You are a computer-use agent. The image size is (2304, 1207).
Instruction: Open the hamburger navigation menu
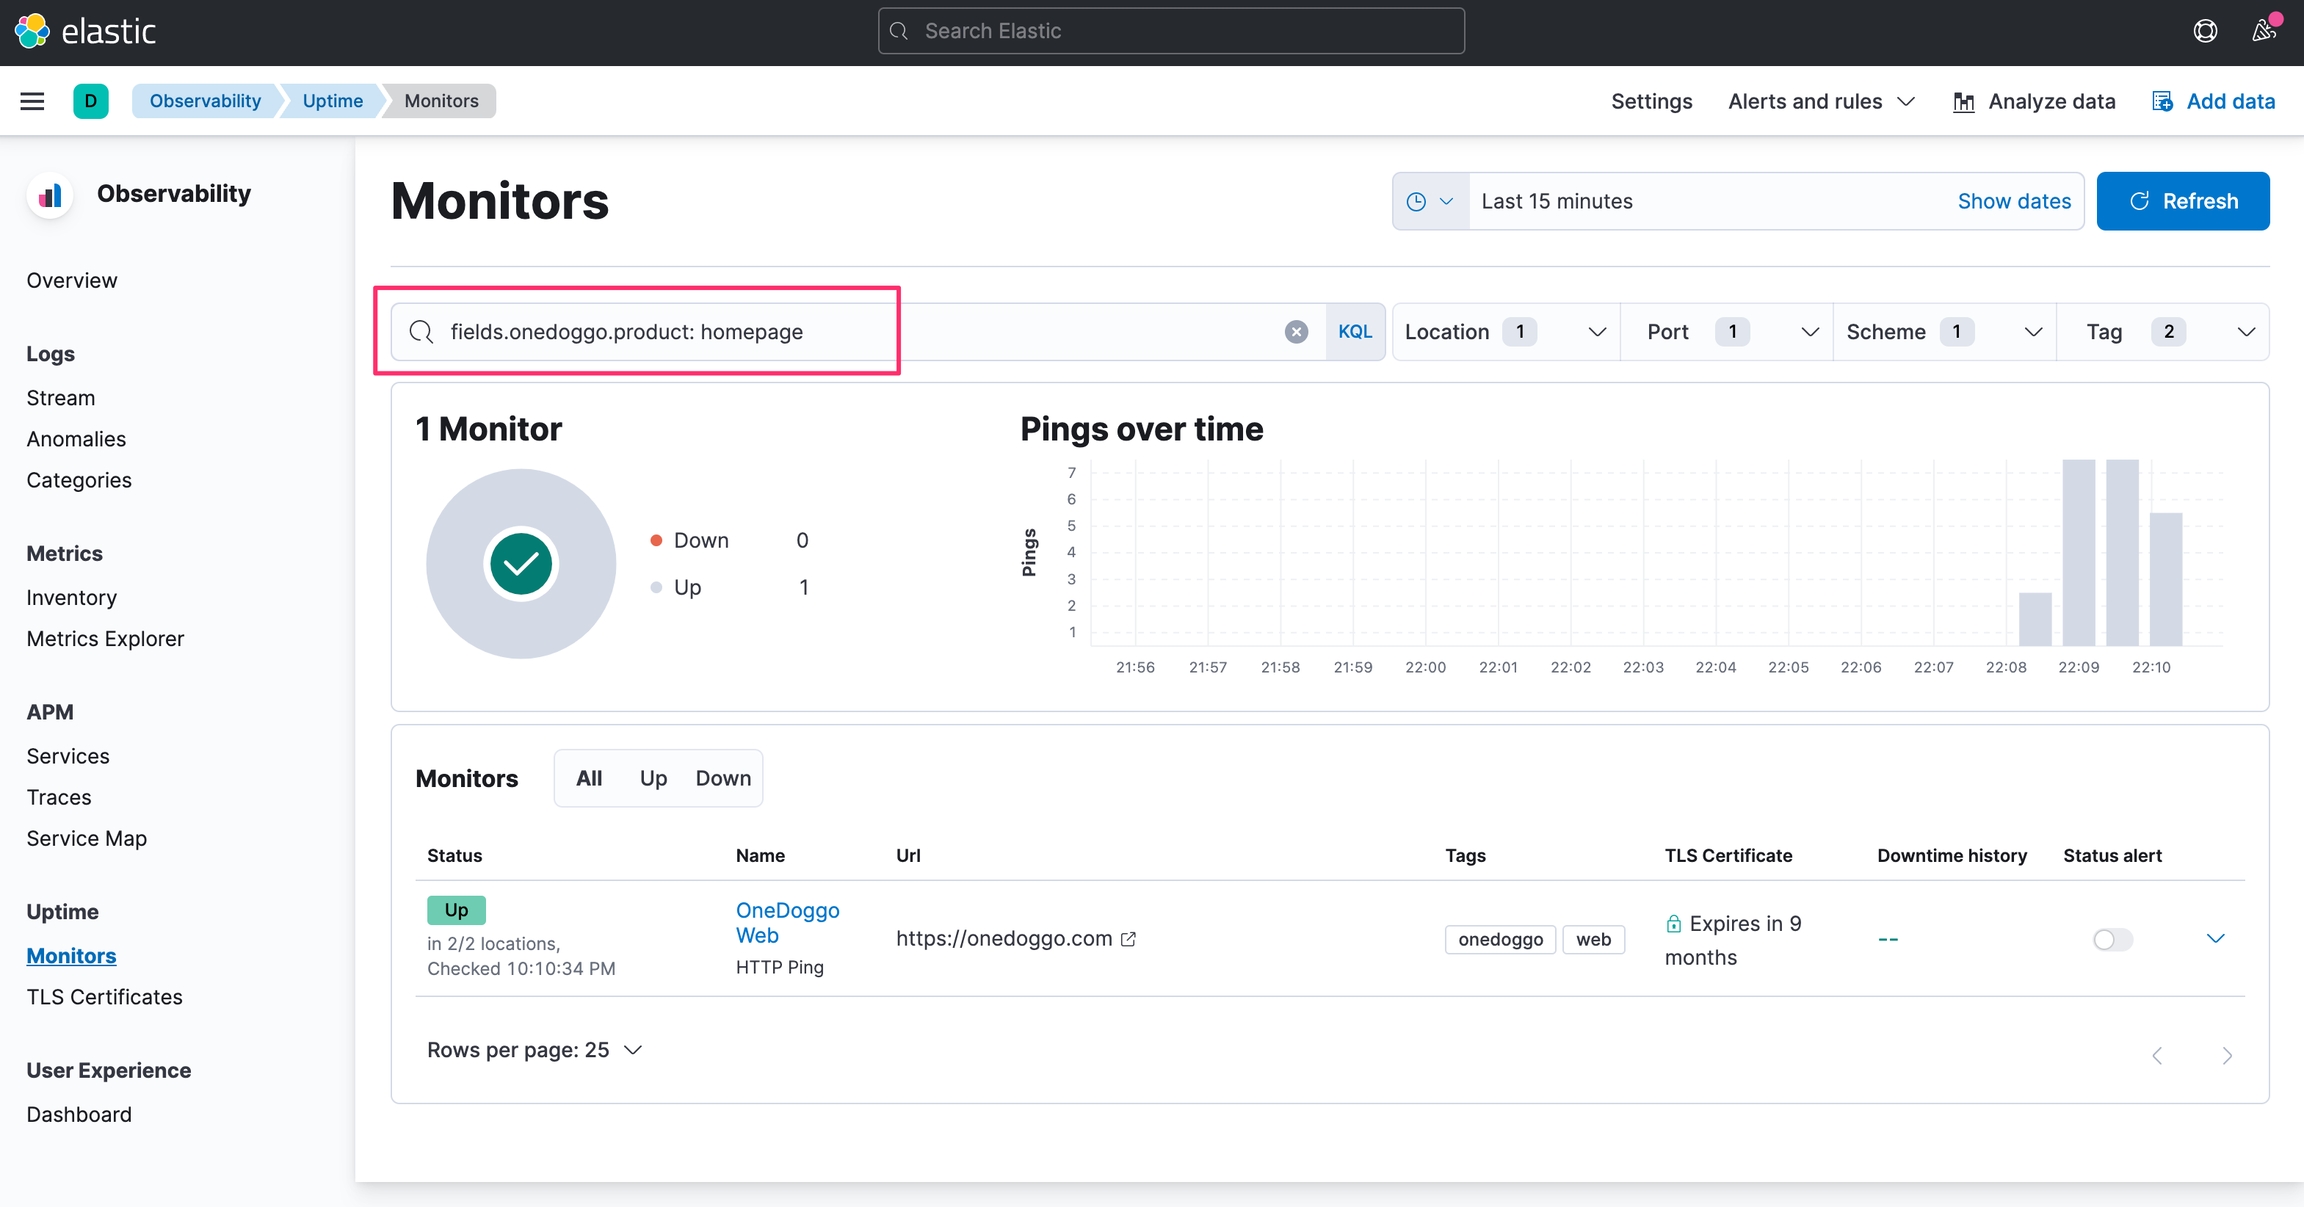click(x=32, y=101)
